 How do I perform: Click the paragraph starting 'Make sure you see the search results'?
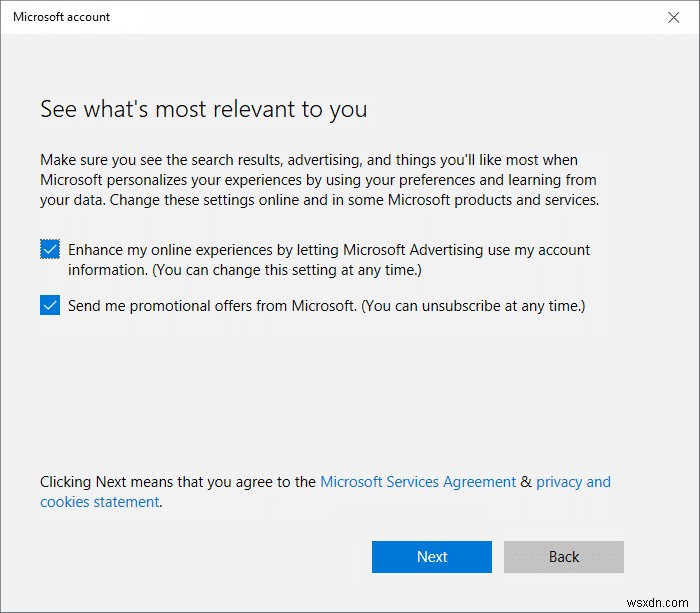(x=319, y=180)
